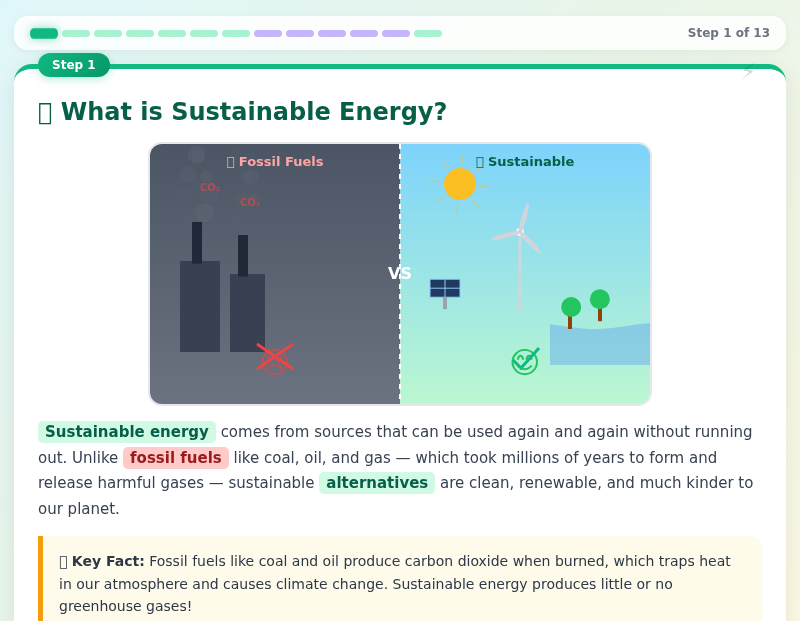
Task: Click the green checkmark badge
Action: point(523,361)
